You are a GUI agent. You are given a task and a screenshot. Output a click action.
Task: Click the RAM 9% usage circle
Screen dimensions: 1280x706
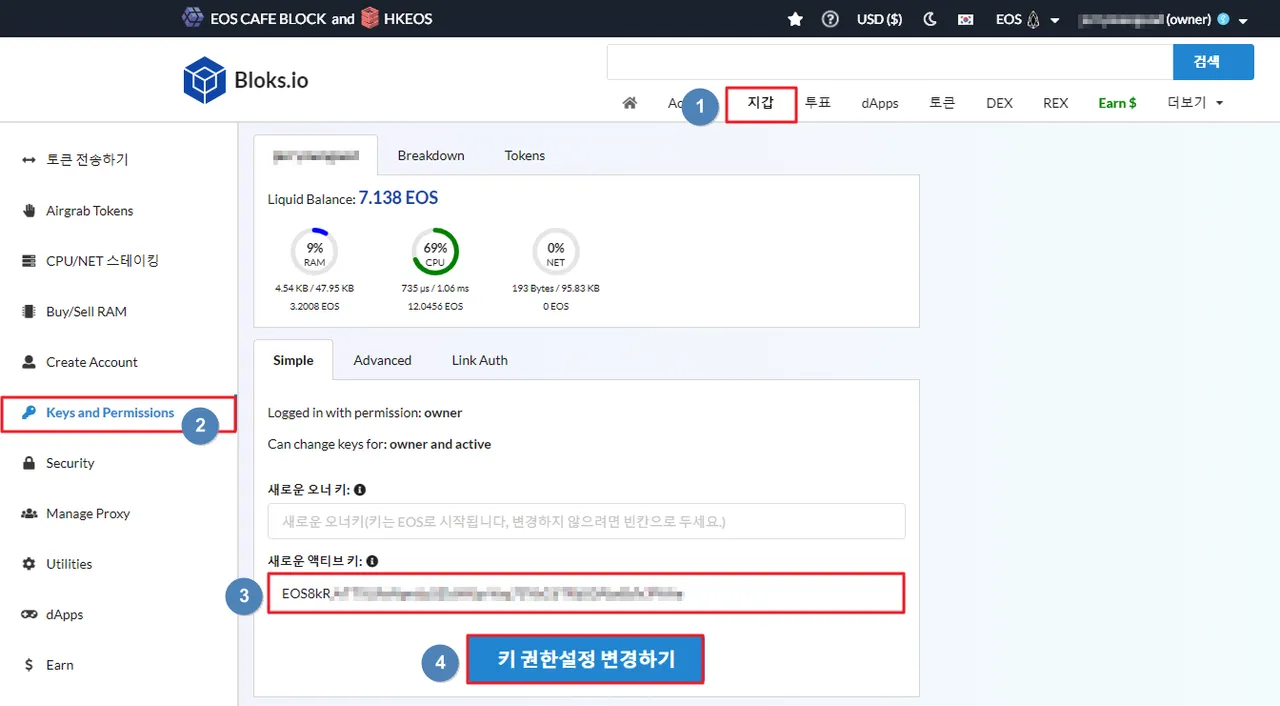[314, 253]
